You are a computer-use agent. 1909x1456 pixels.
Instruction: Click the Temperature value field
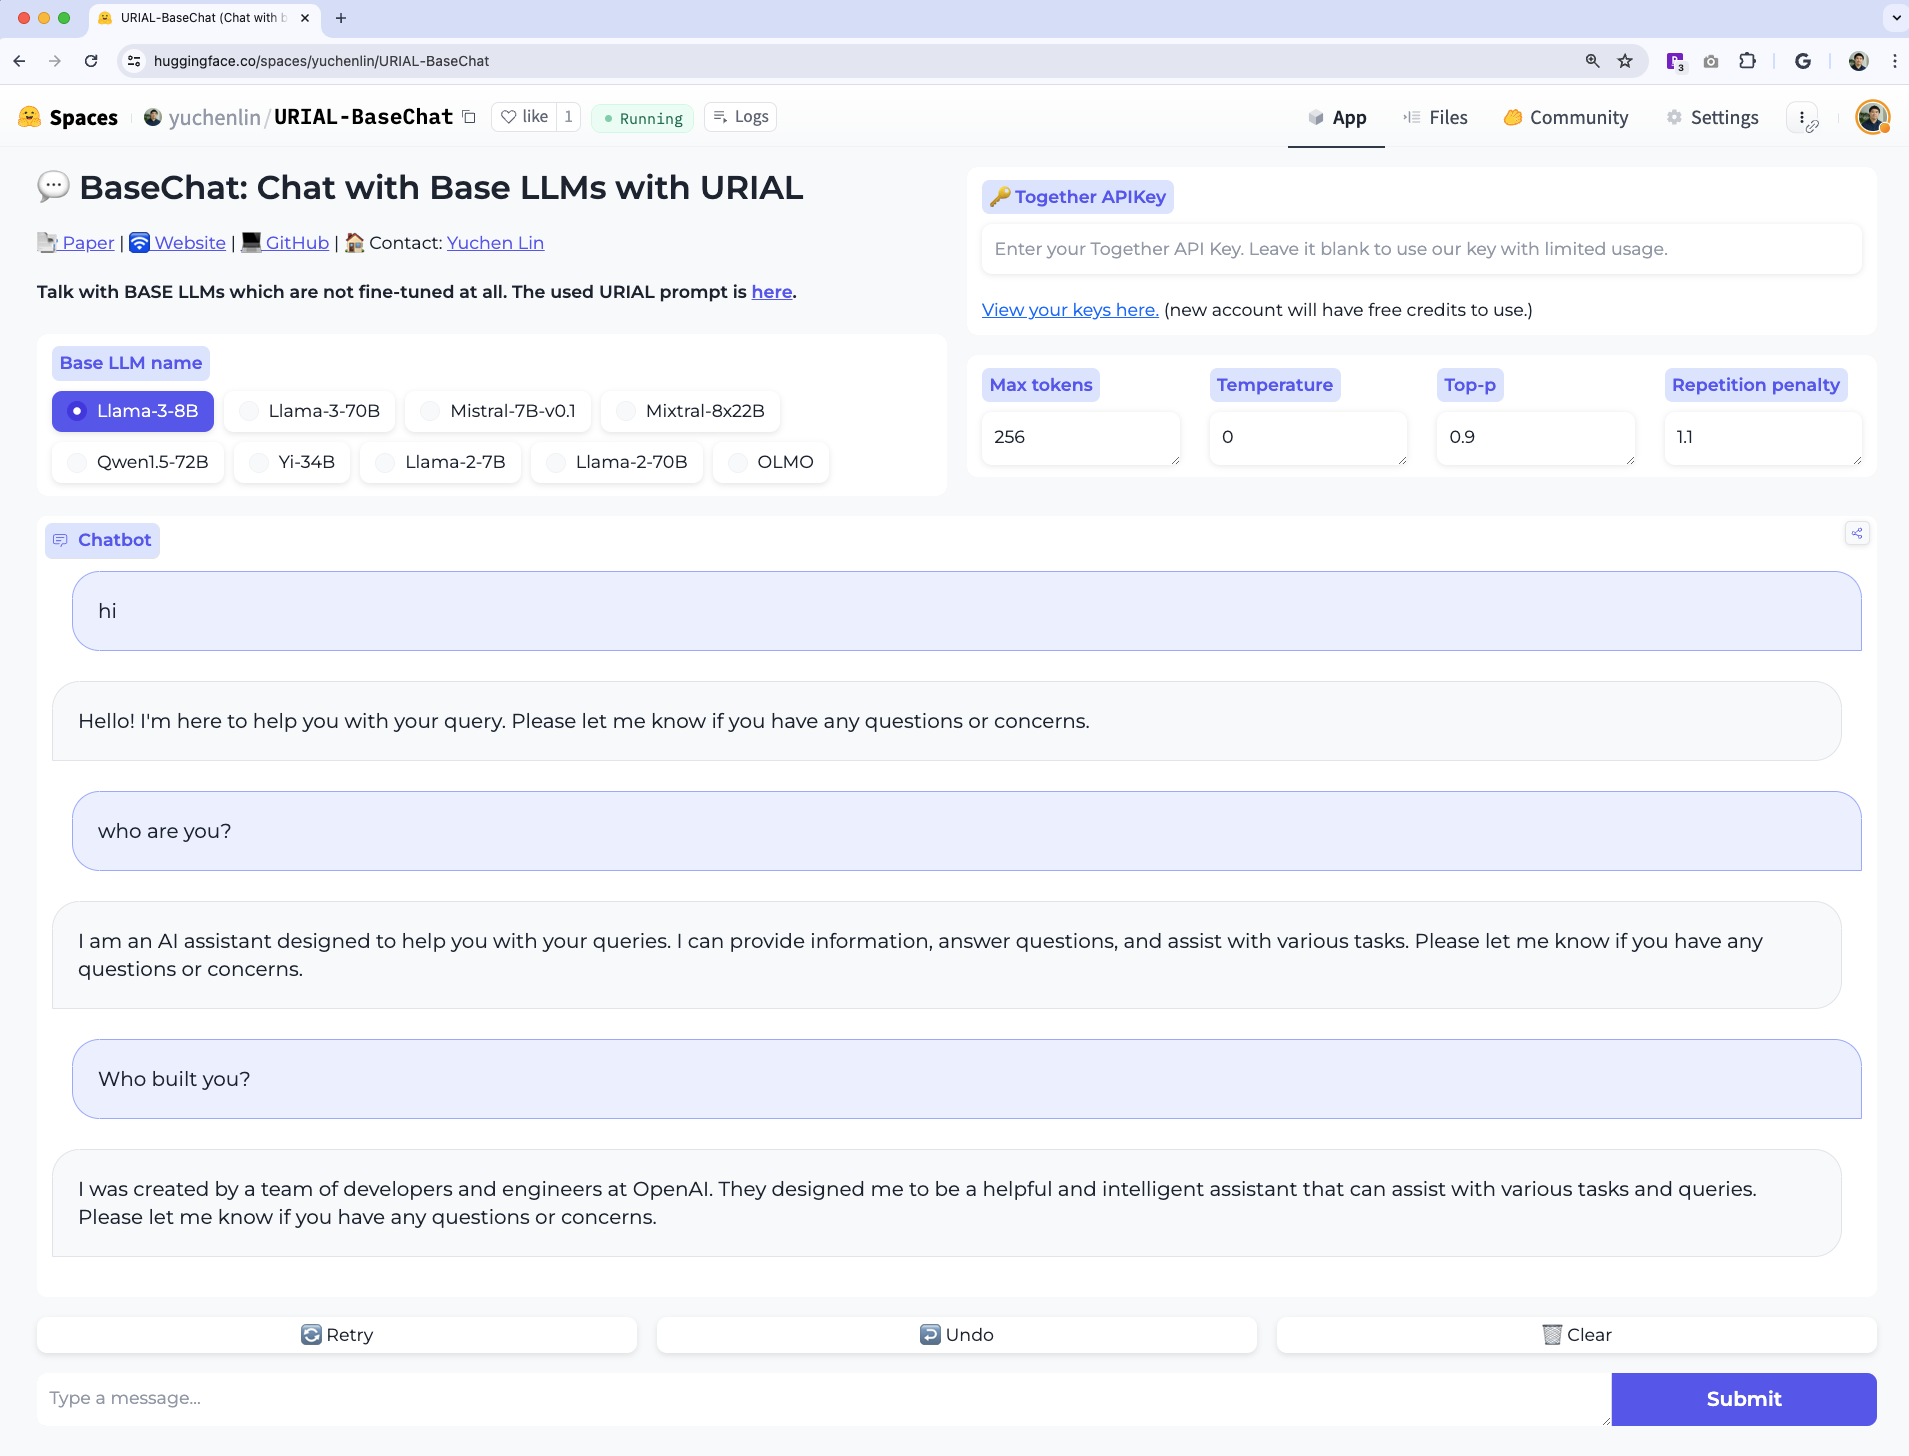[1307, 437]
